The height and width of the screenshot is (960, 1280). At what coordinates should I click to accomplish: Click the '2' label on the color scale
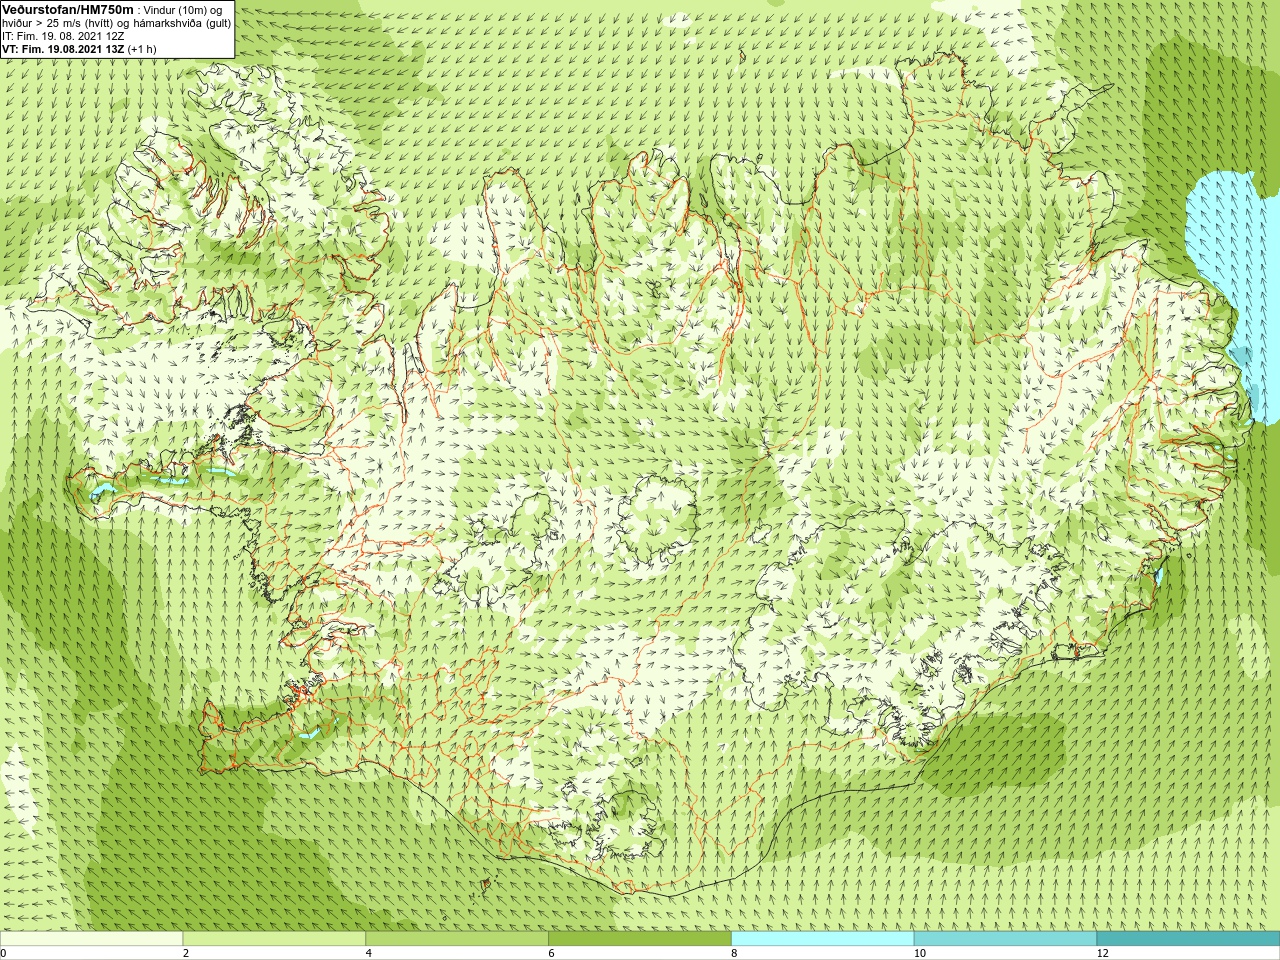(186, 953)
